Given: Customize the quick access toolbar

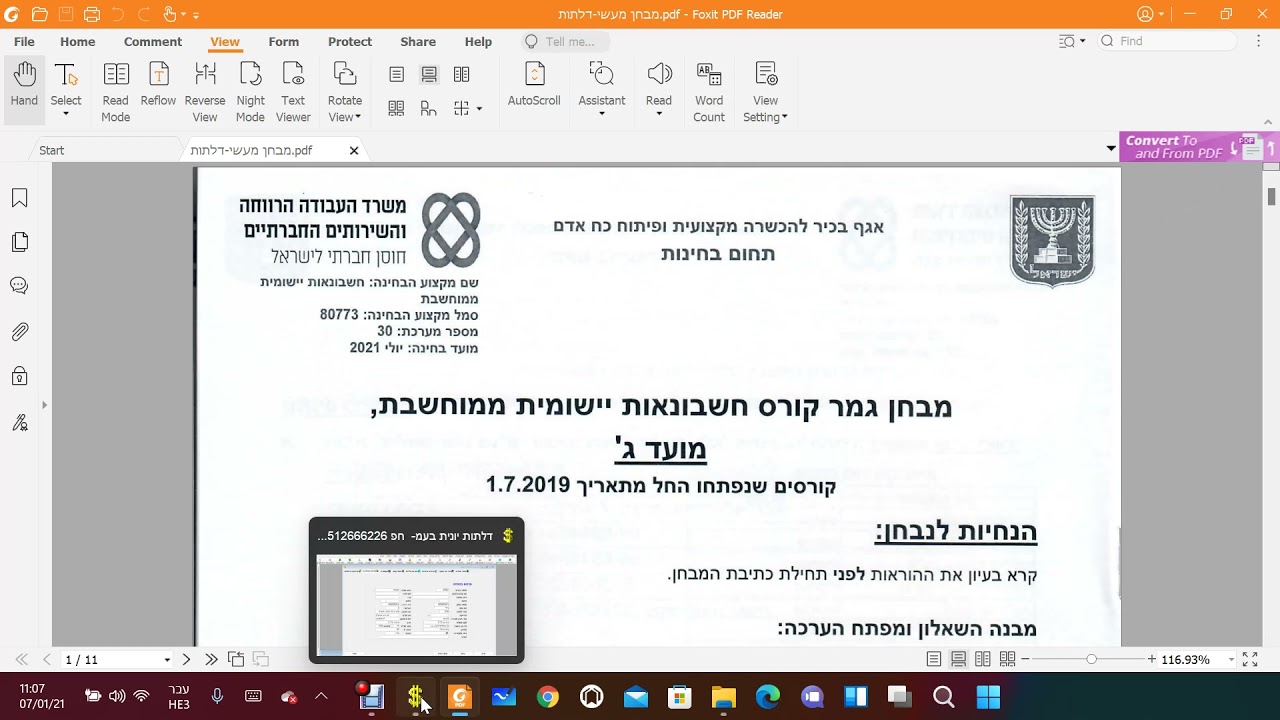Looking at the screenshot, I should tap(196, 15).
